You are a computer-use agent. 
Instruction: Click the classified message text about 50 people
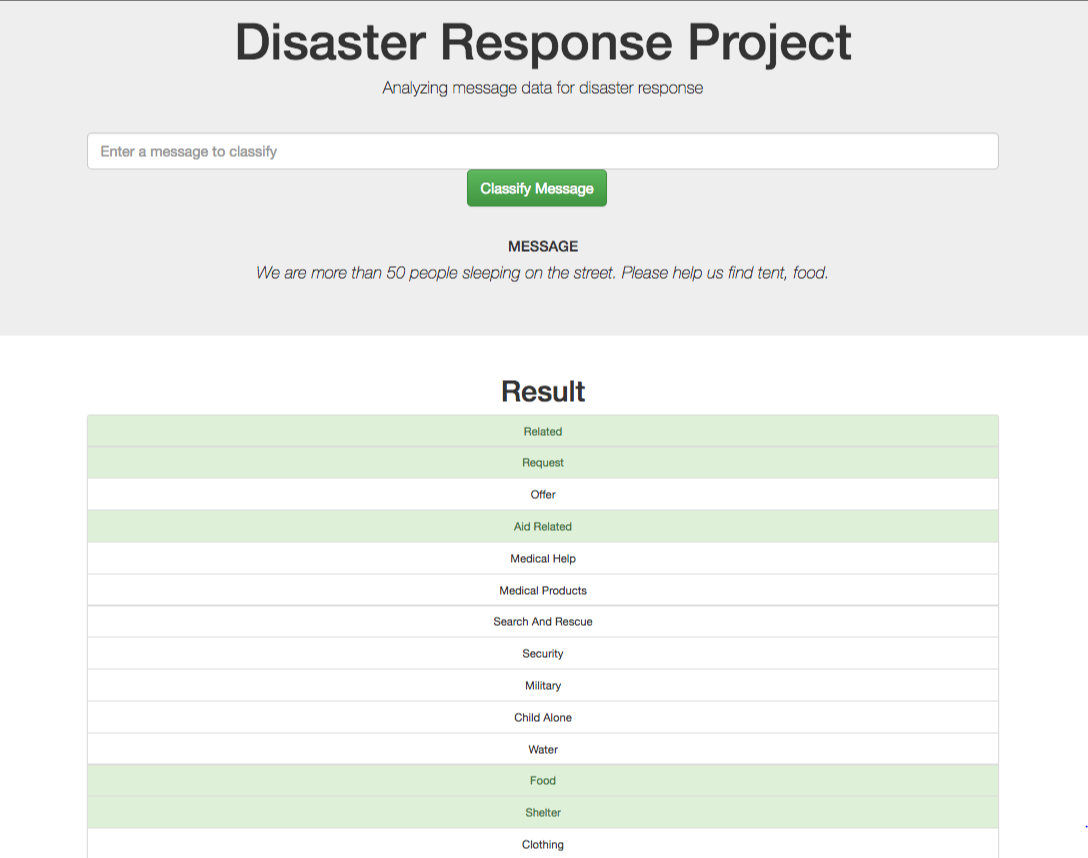pyautogui.click(x=542, y=273)
